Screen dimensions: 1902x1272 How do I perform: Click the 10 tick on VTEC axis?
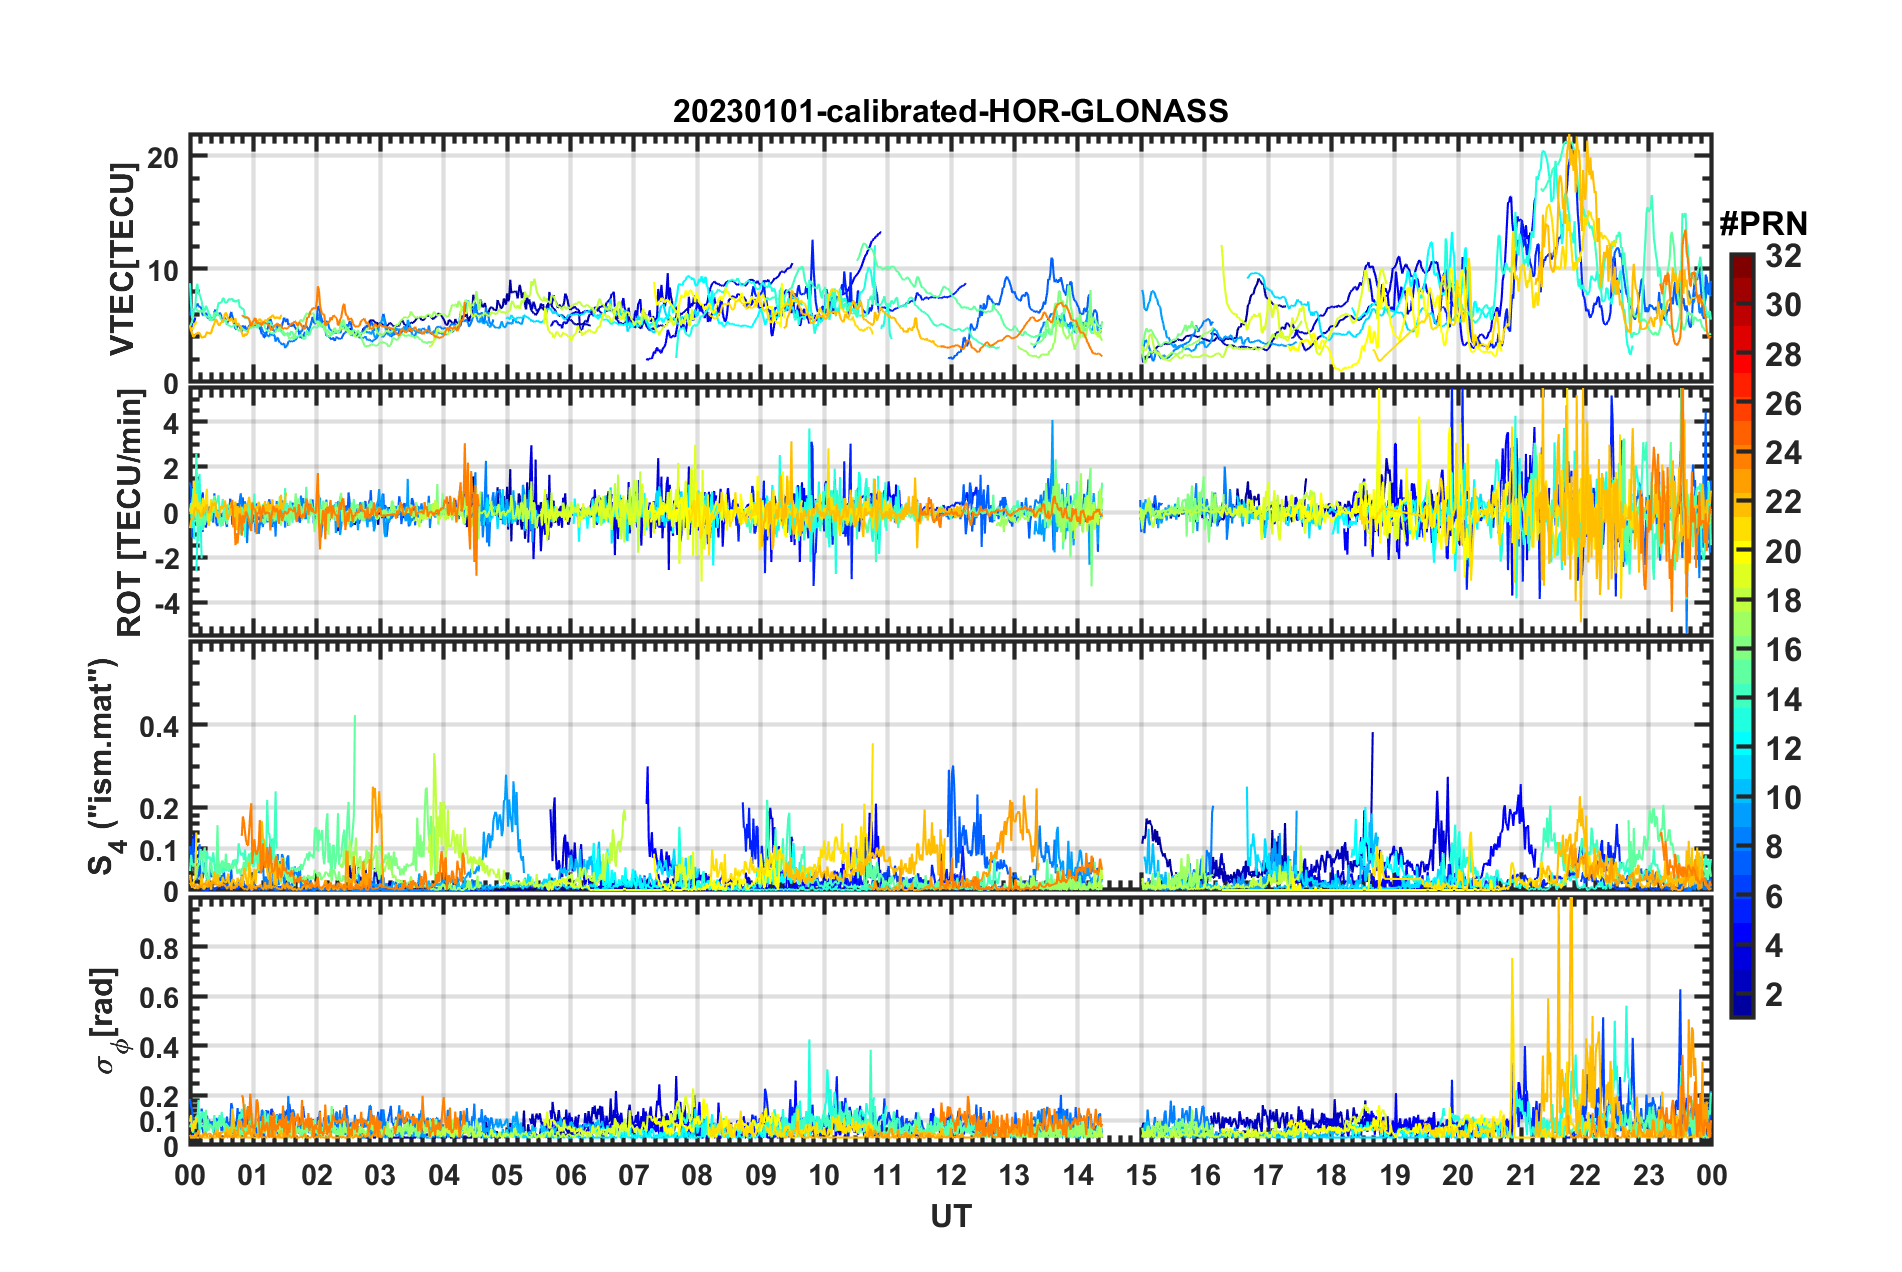[x=163, y=271]
